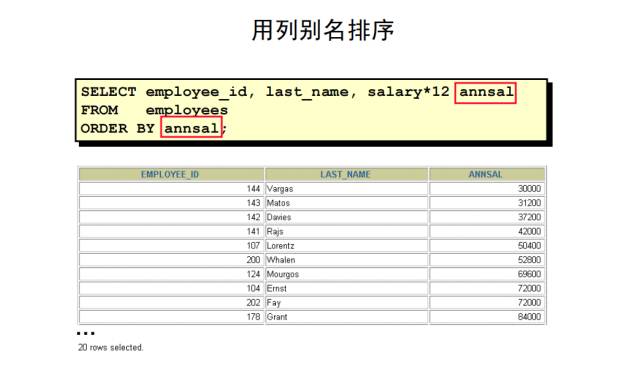Click last_name in the SELECT clause

click(307, 92)
